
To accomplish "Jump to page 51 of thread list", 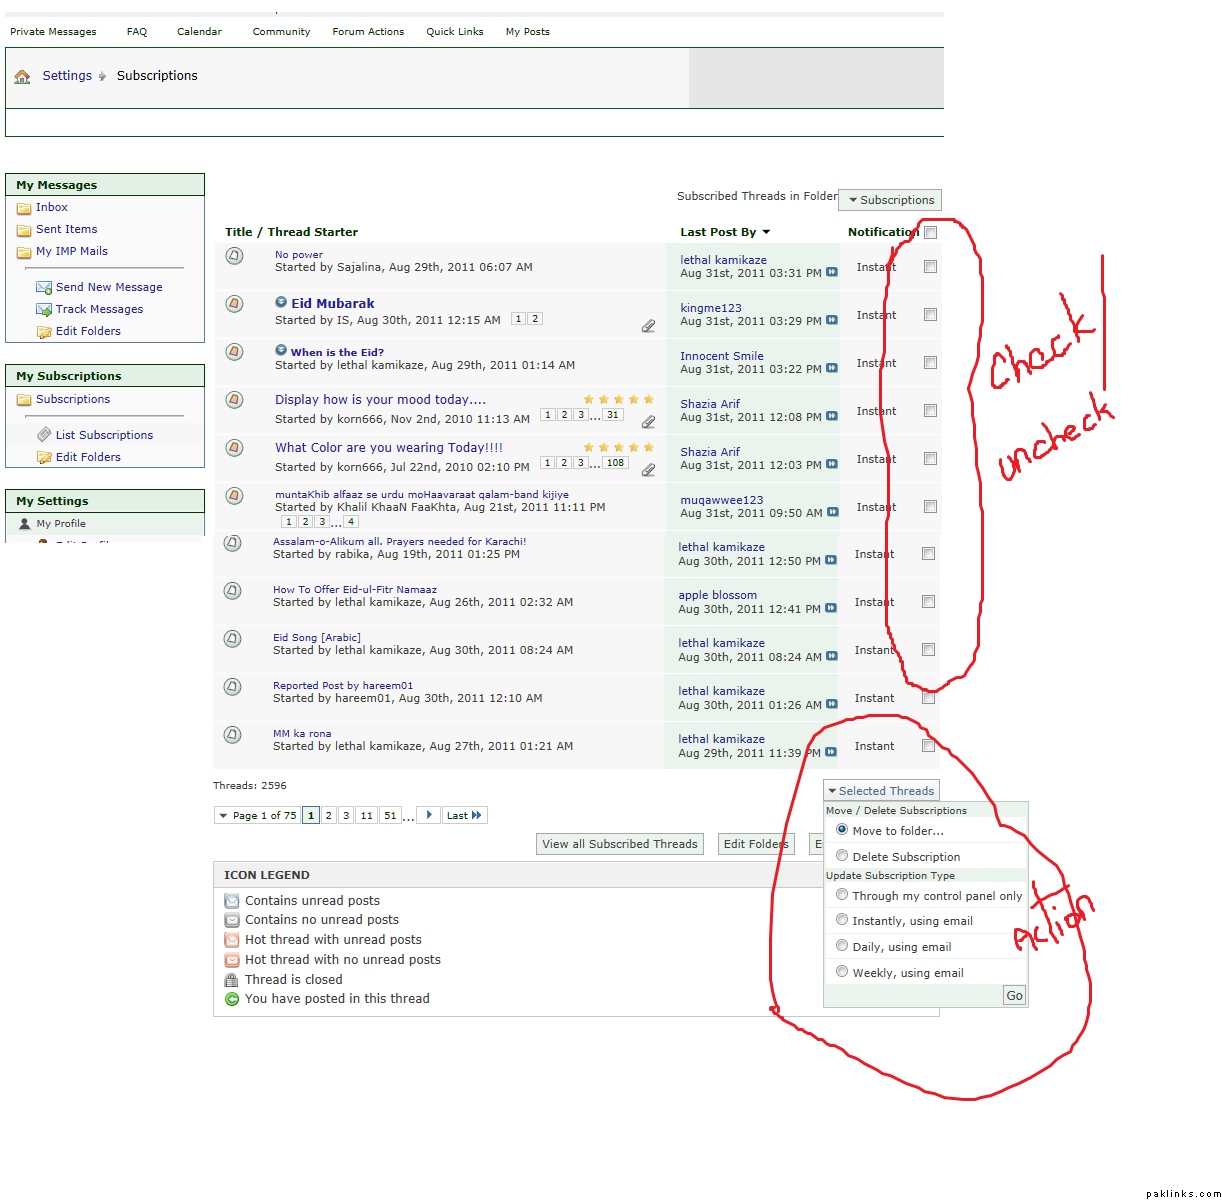I will (390, 816).
